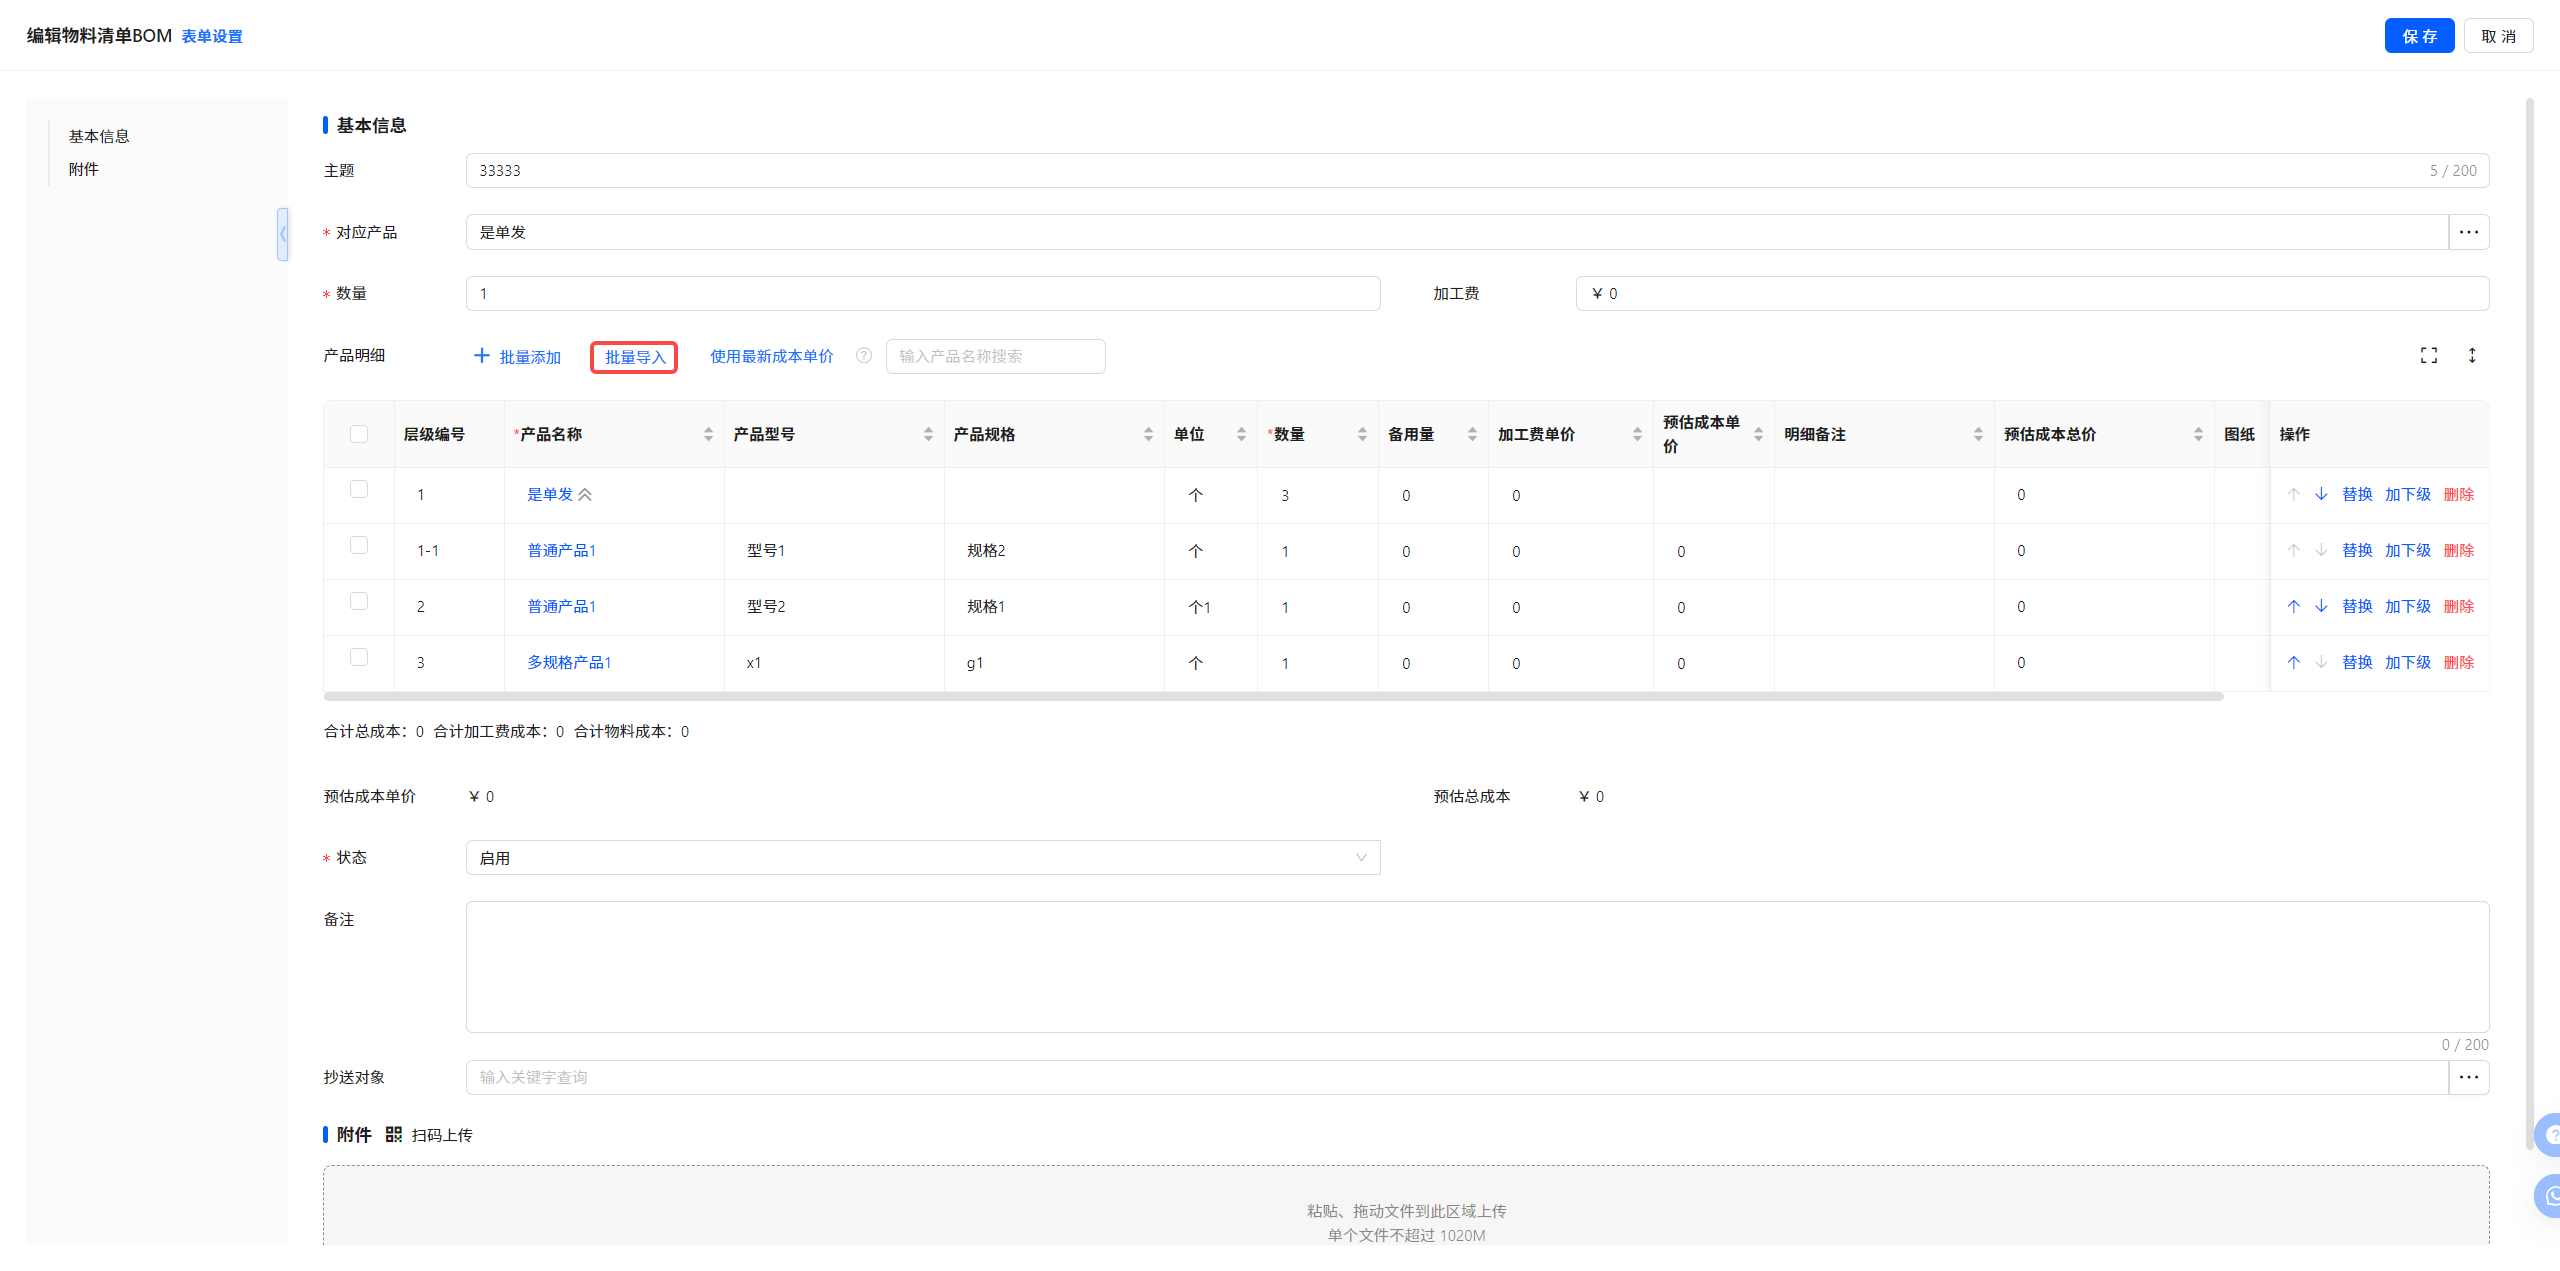Click the horizontal scrollbar under product table
The image size is (2560, 1271).
(1272, 697)
